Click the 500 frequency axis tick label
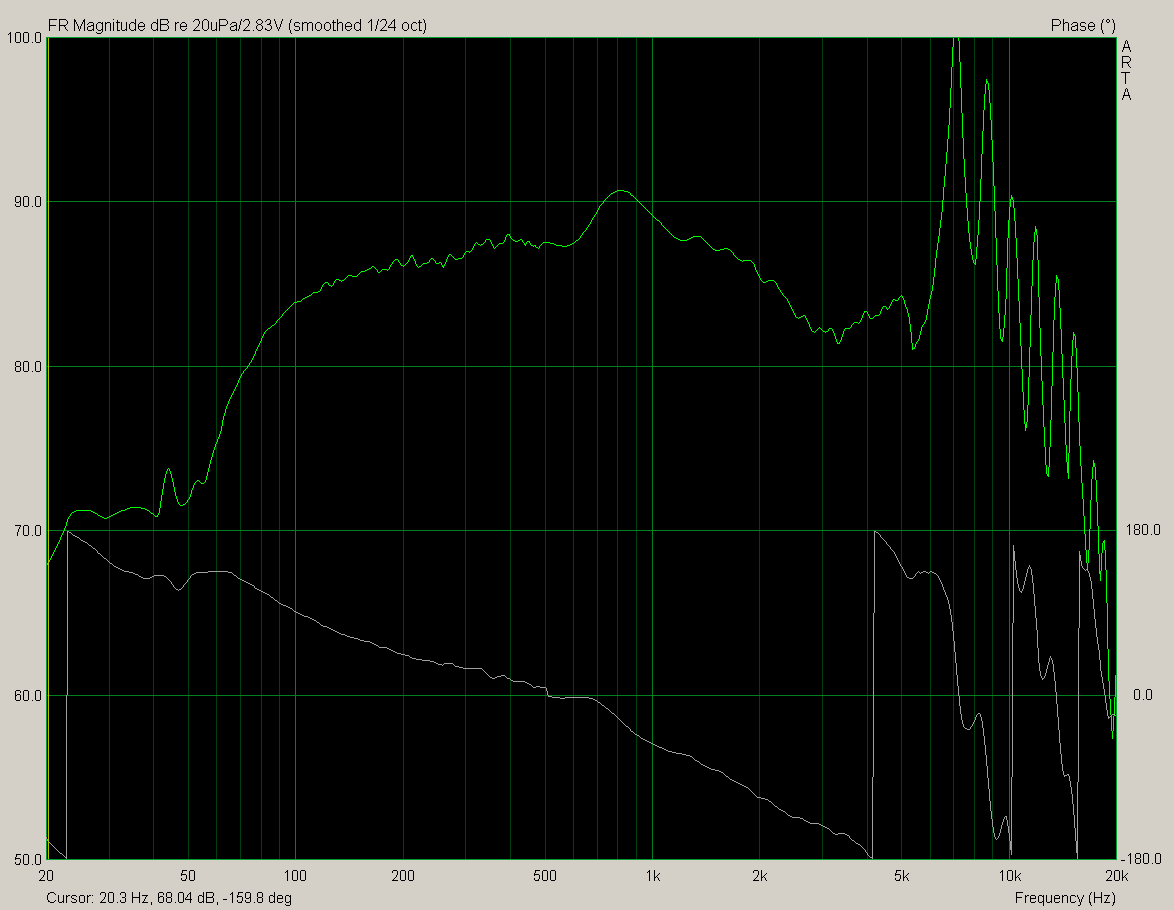This screenshot has width=1174, height=910. tap(545, 876)
